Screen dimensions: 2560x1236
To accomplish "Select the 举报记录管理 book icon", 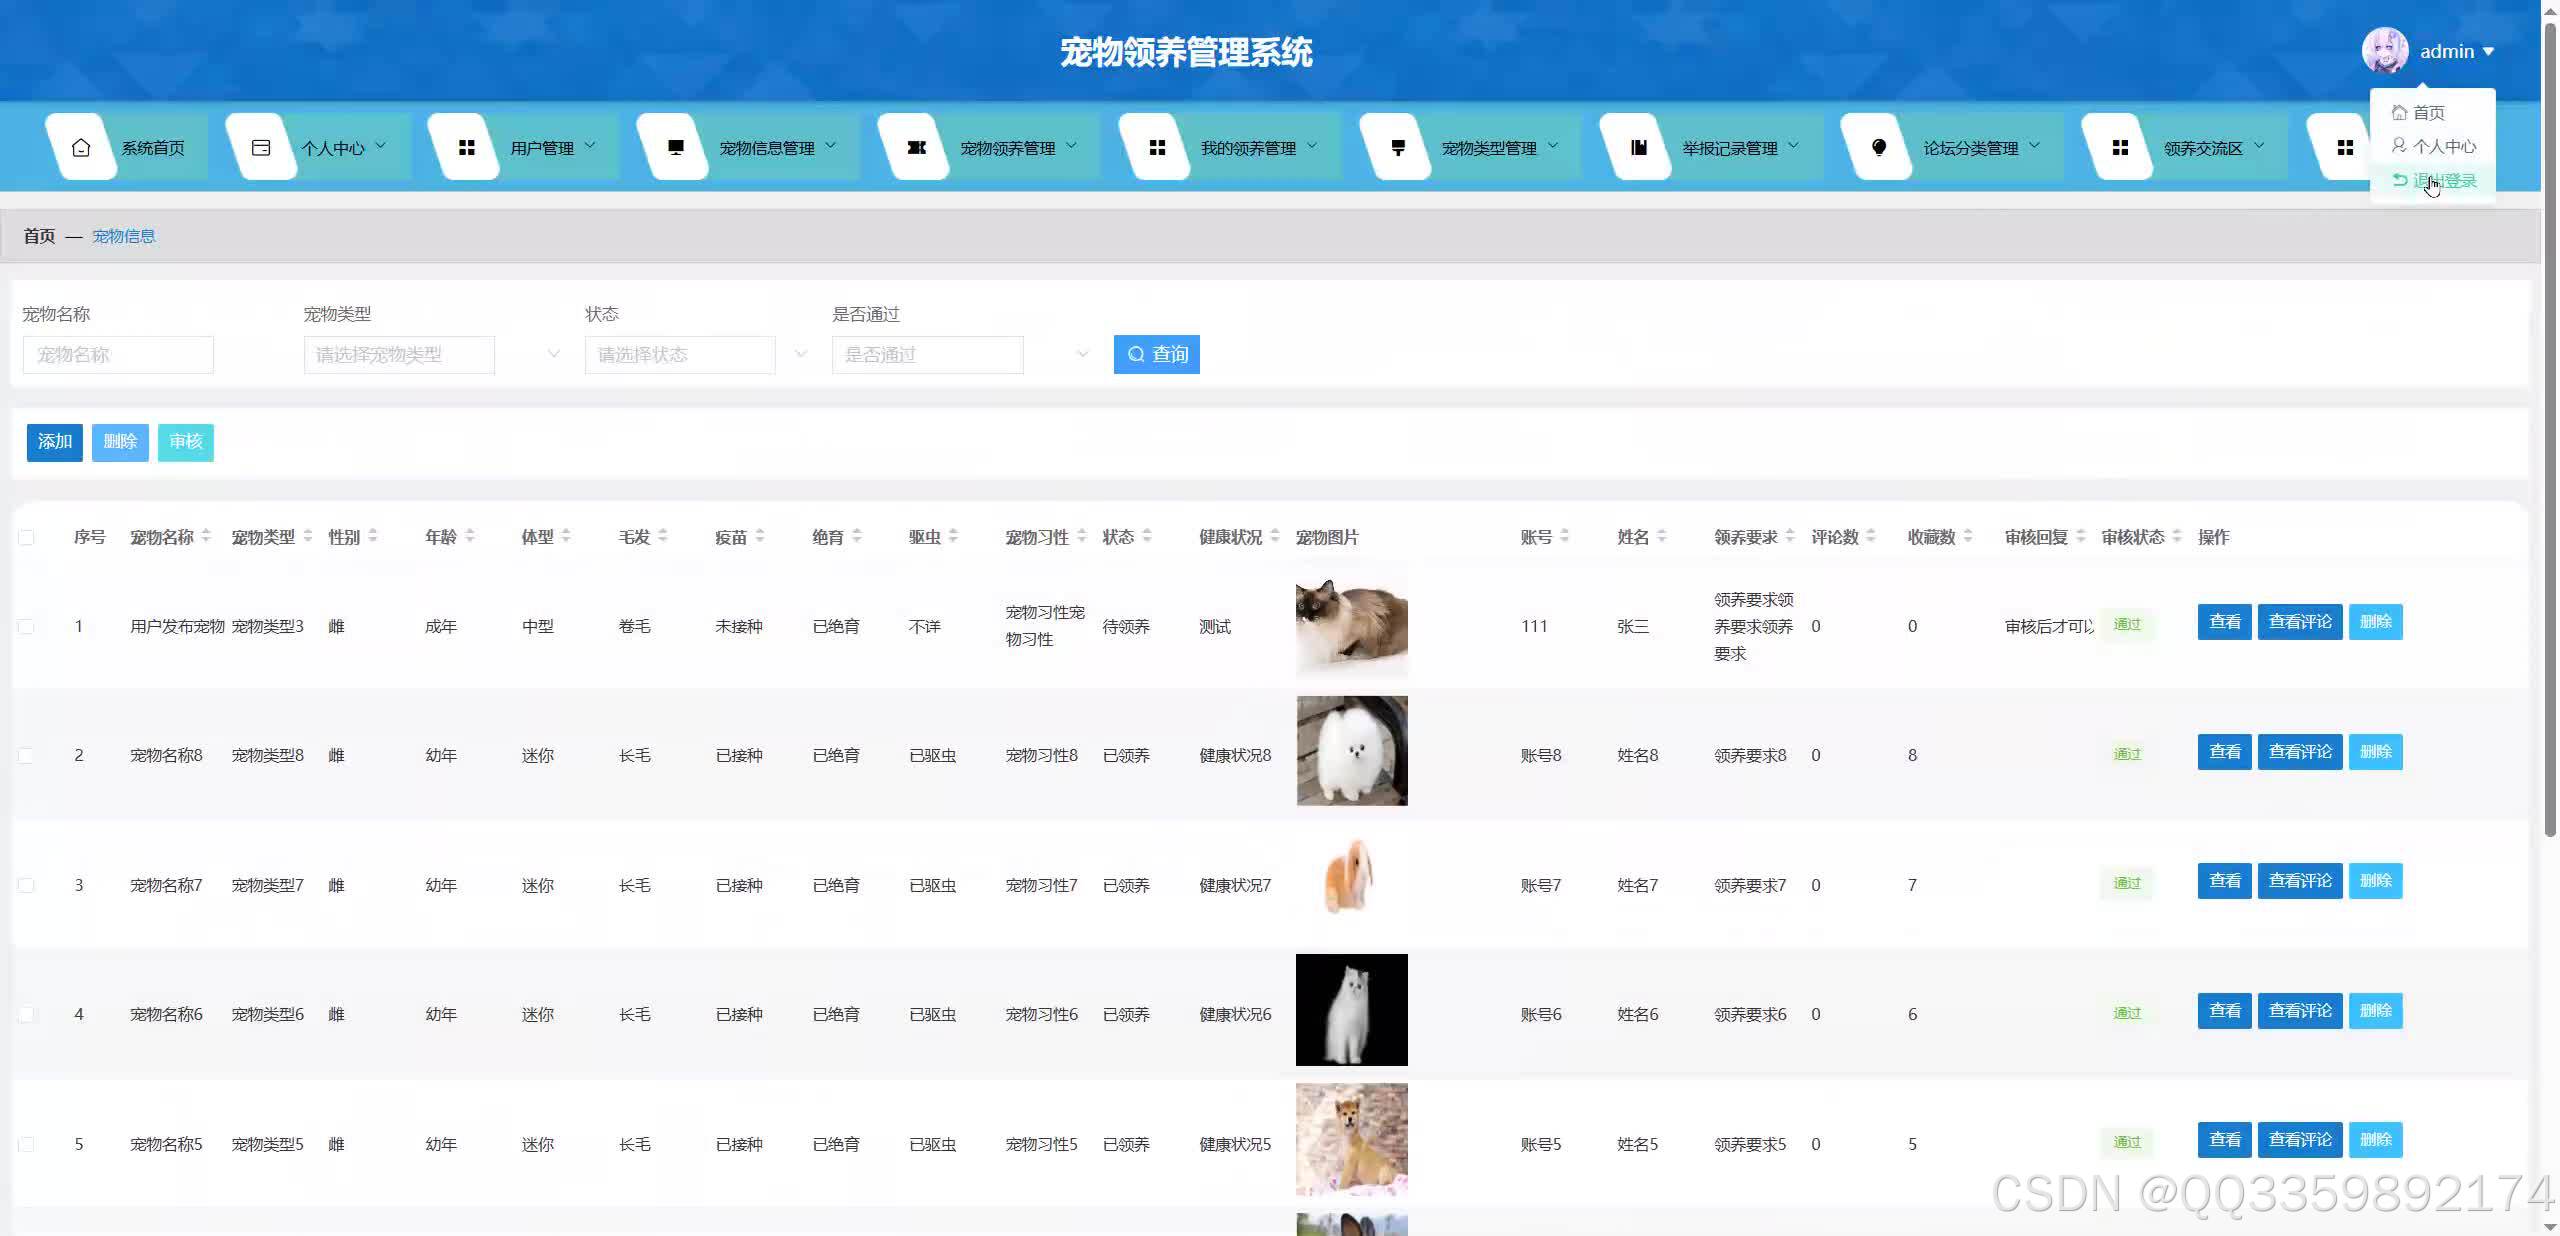I will (1640, 146).
